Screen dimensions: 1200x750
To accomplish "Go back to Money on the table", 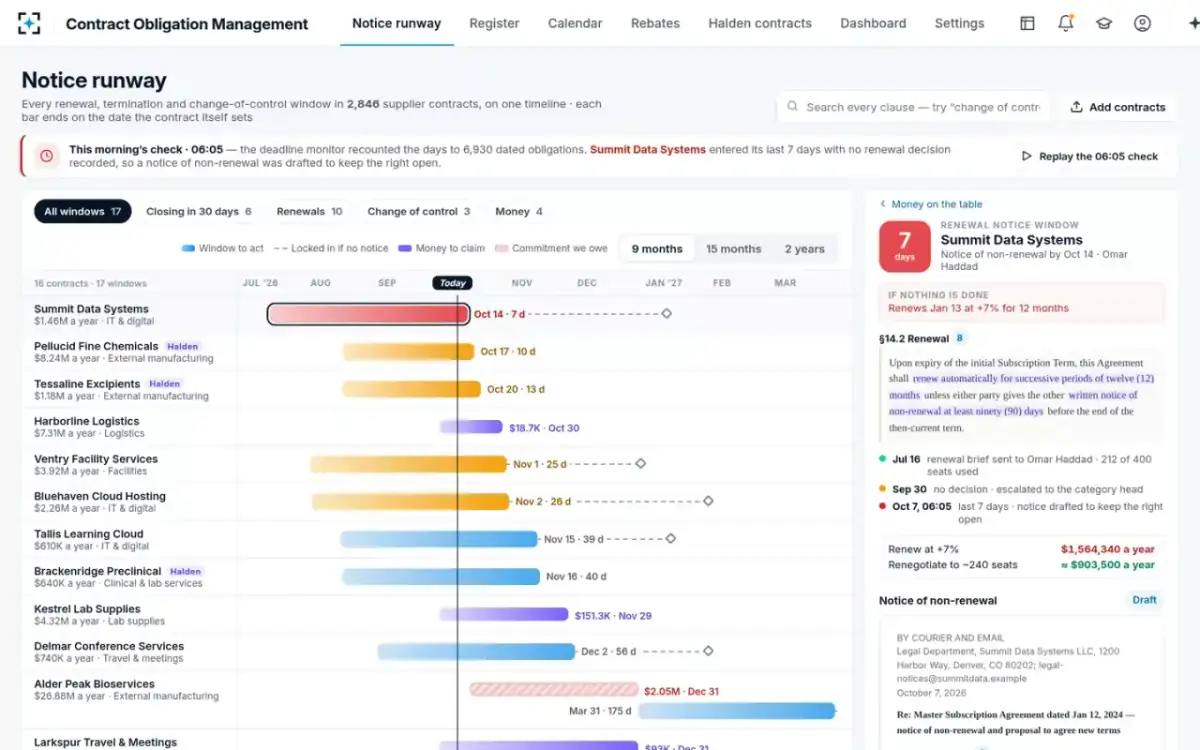I will [931, 204].
